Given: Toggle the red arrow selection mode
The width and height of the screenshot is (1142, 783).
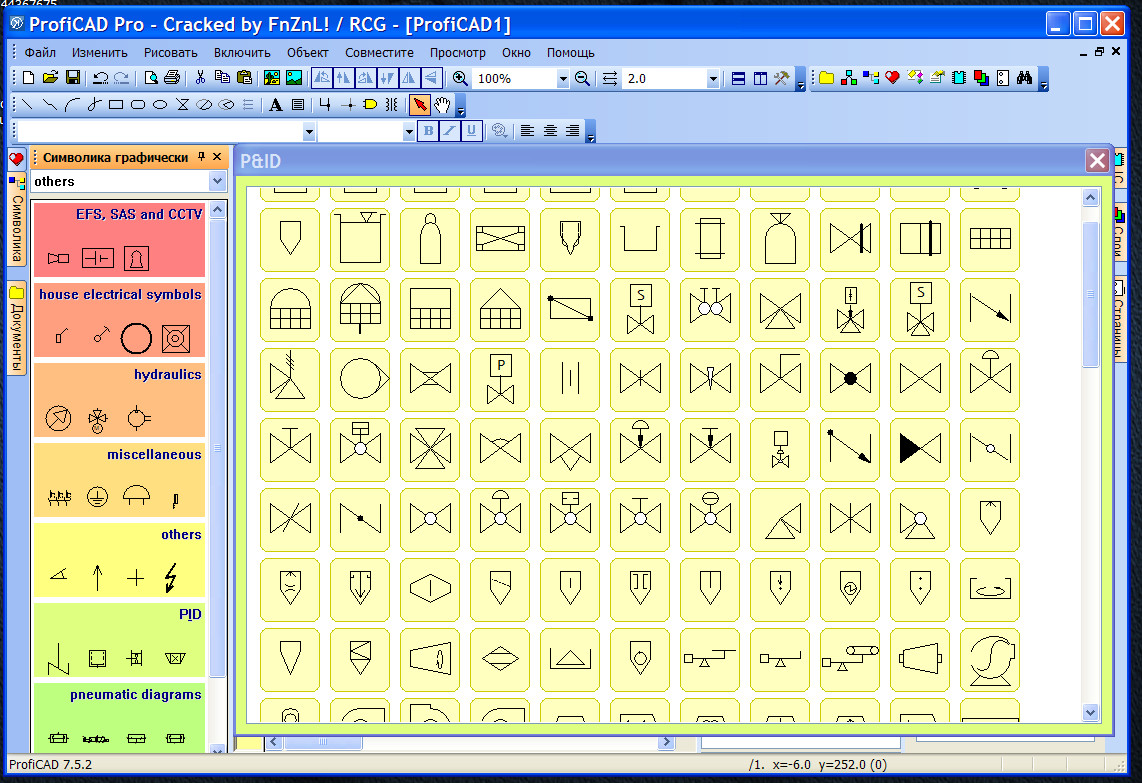Looking at the screenshot, I should 420,105.
